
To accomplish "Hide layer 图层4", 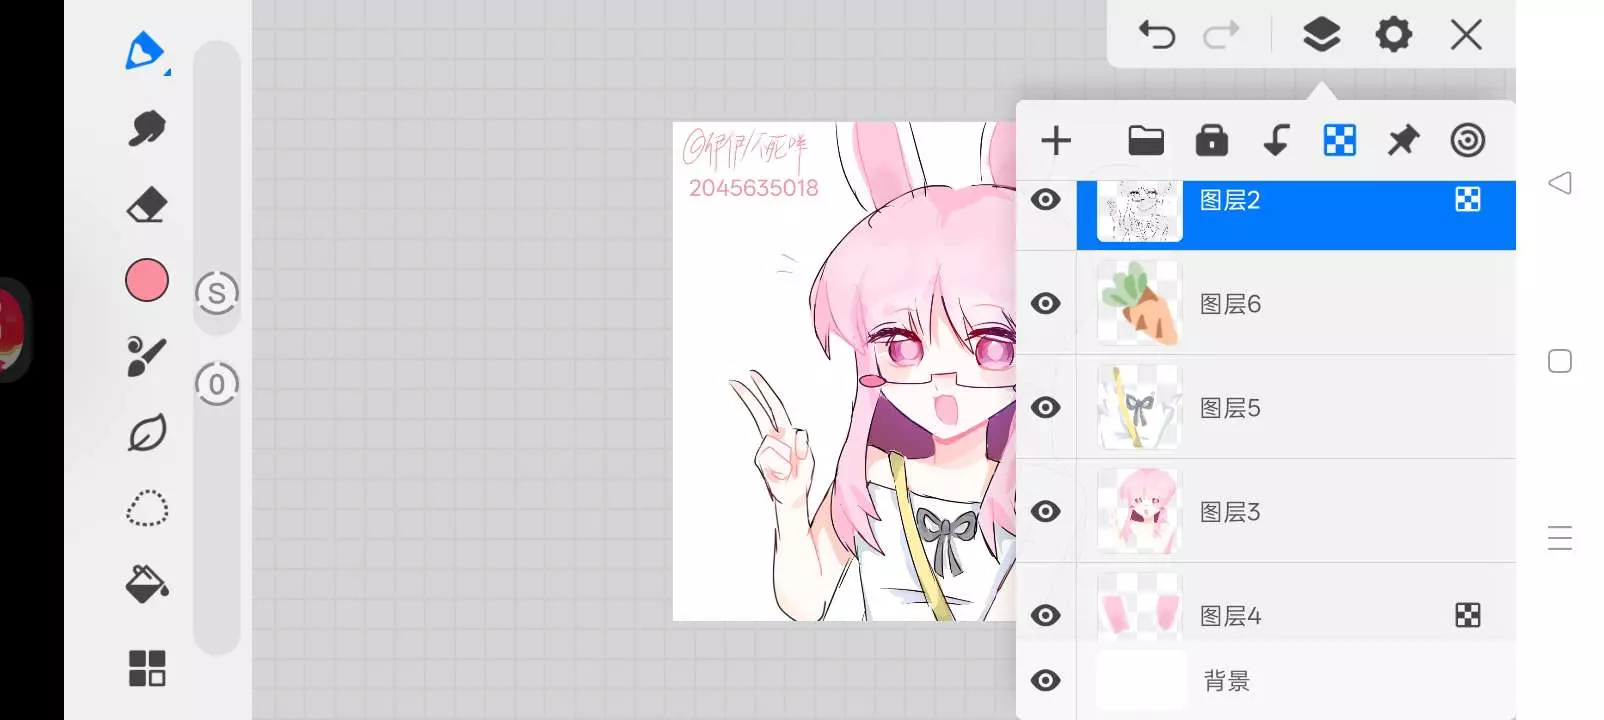I will click(1046, 615).
